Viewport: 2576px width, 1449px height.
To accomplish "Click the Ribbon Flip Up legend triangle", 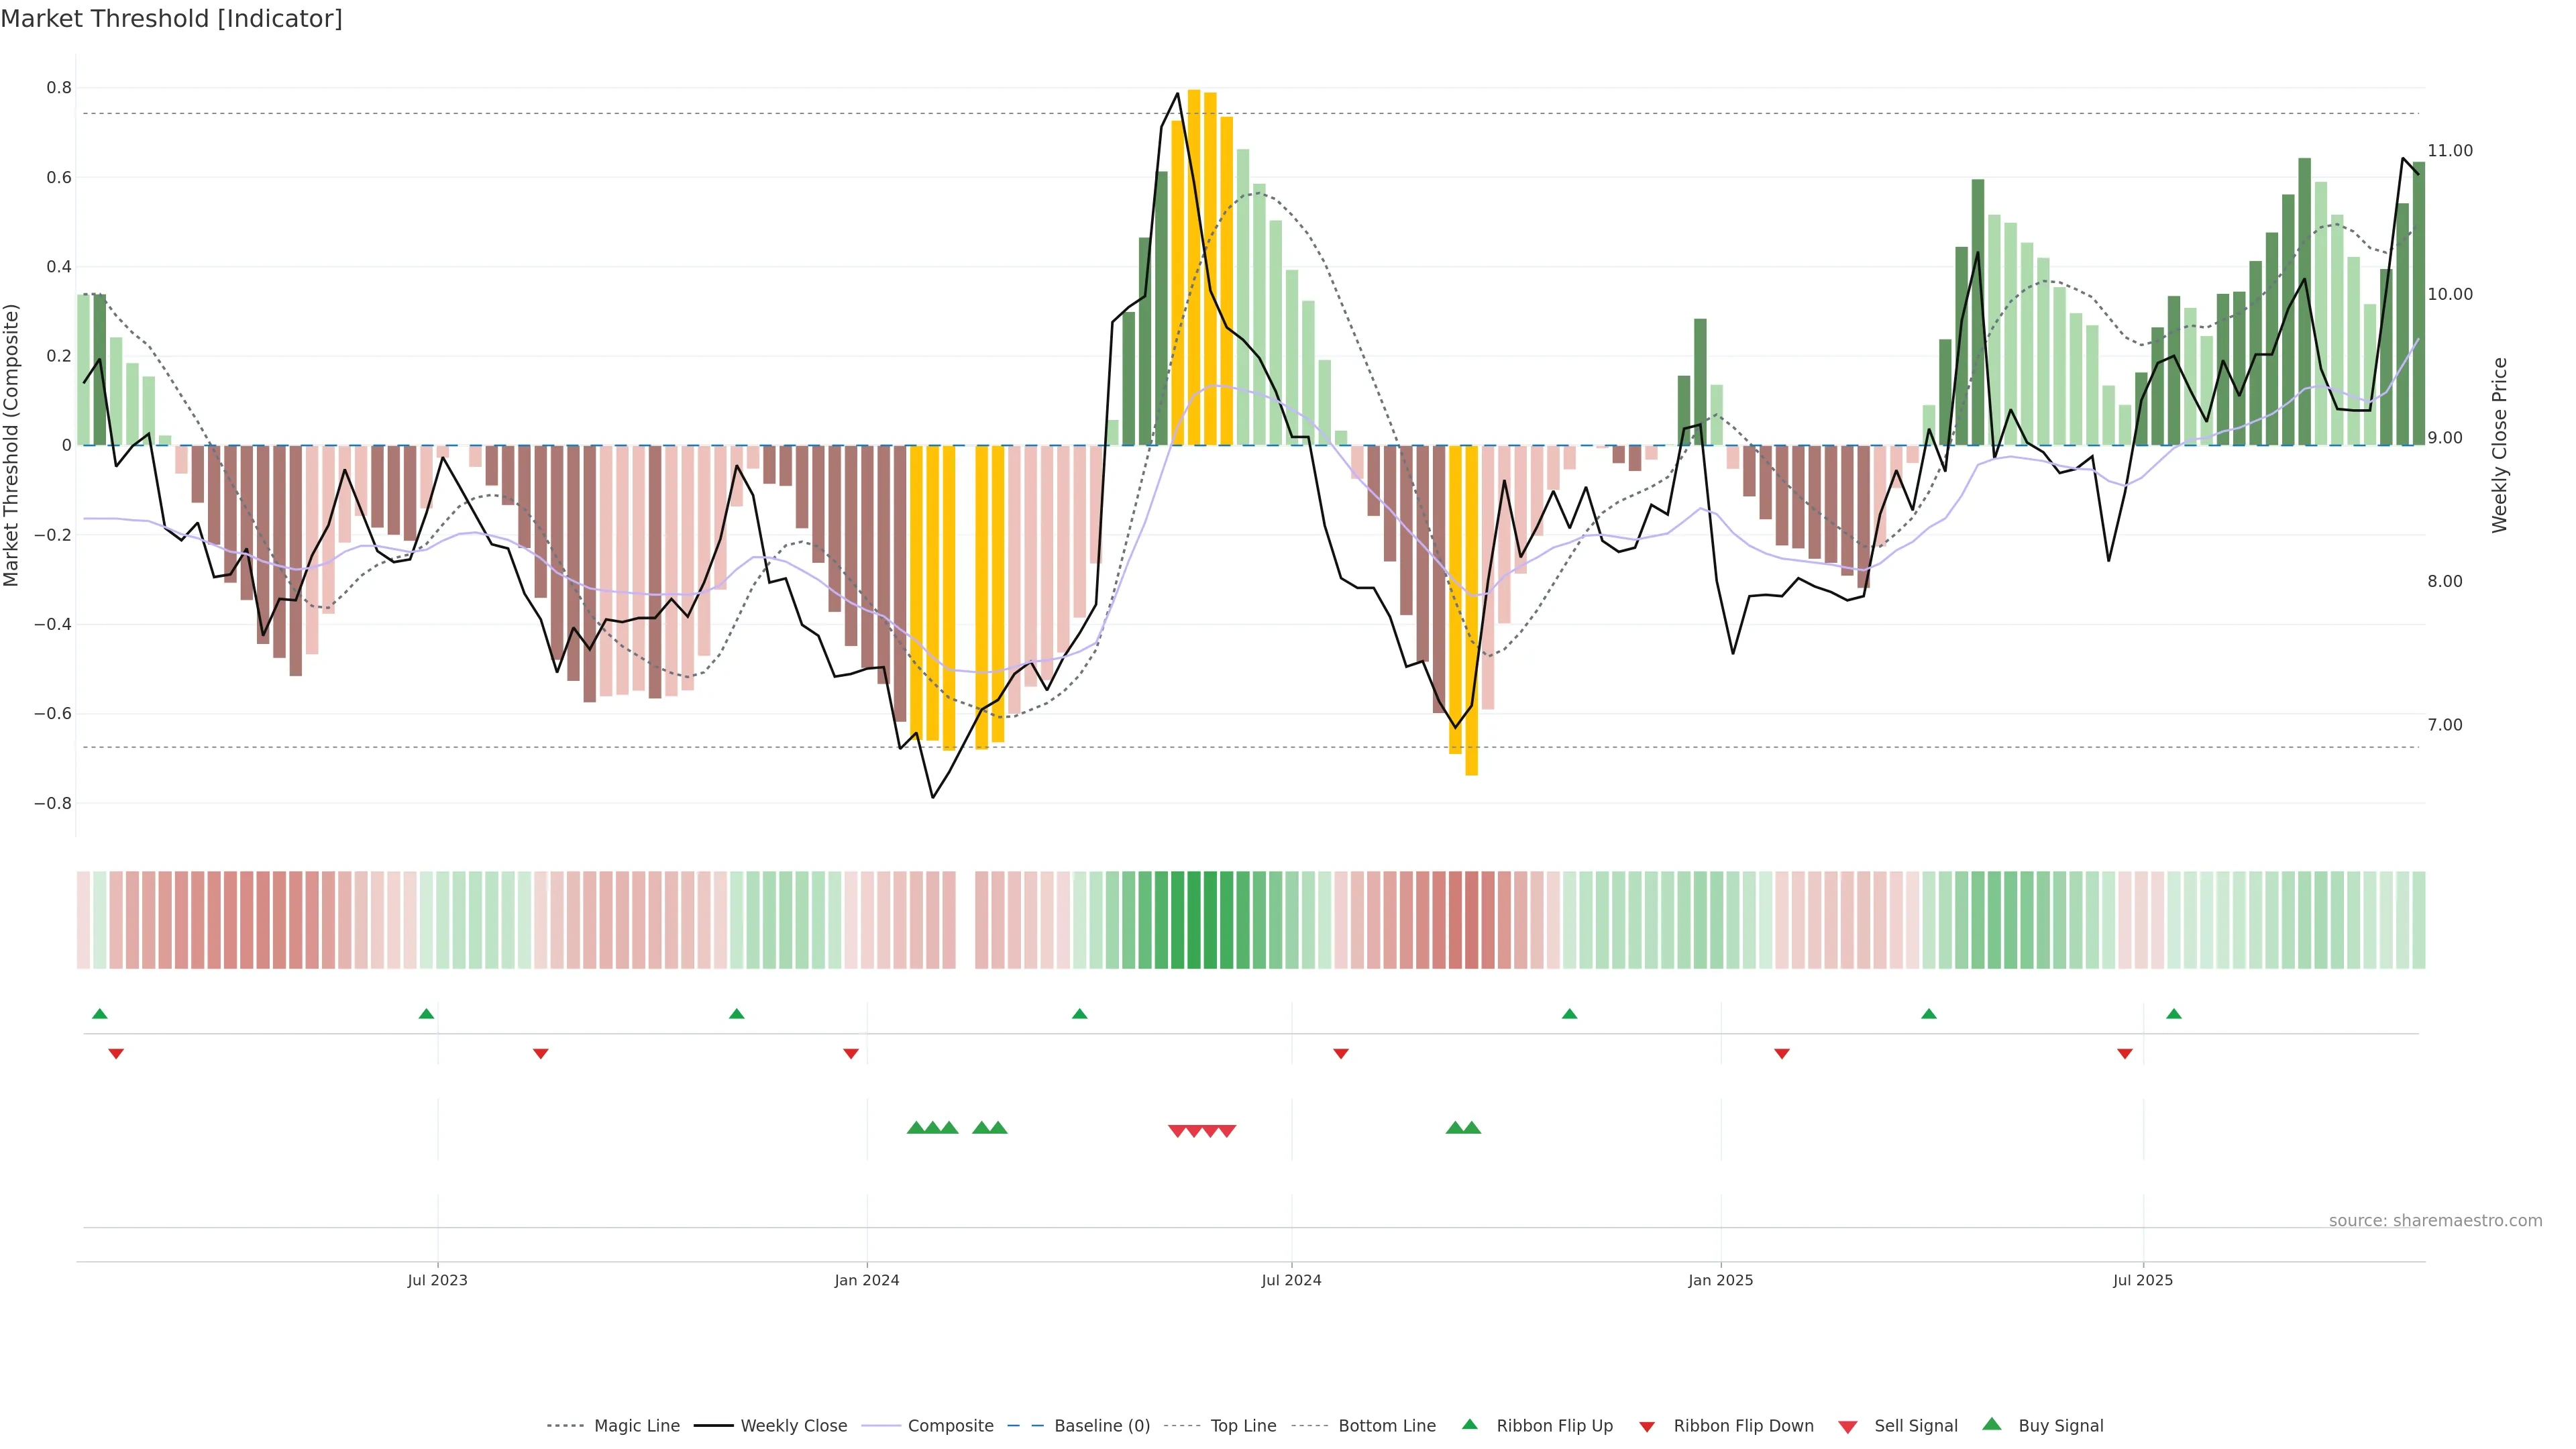I will pos(1469,1424).
